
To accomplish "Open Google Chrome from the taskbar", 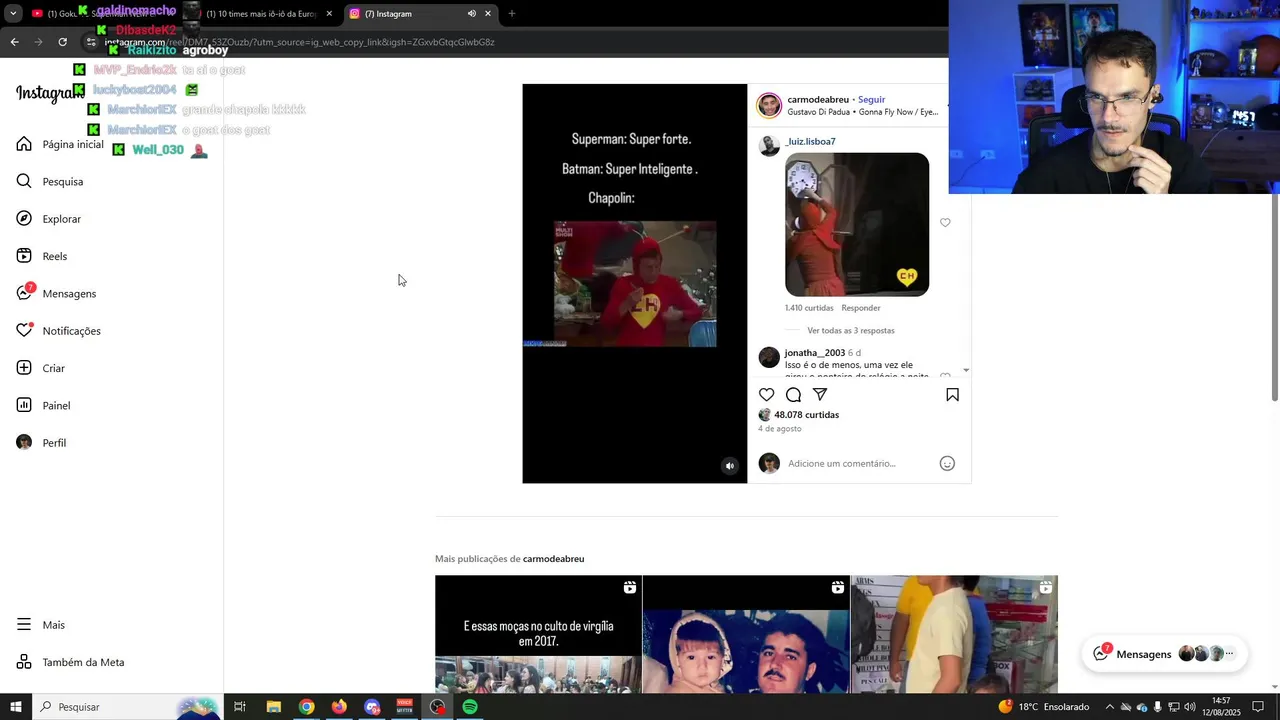I will [x=306, y=707].
